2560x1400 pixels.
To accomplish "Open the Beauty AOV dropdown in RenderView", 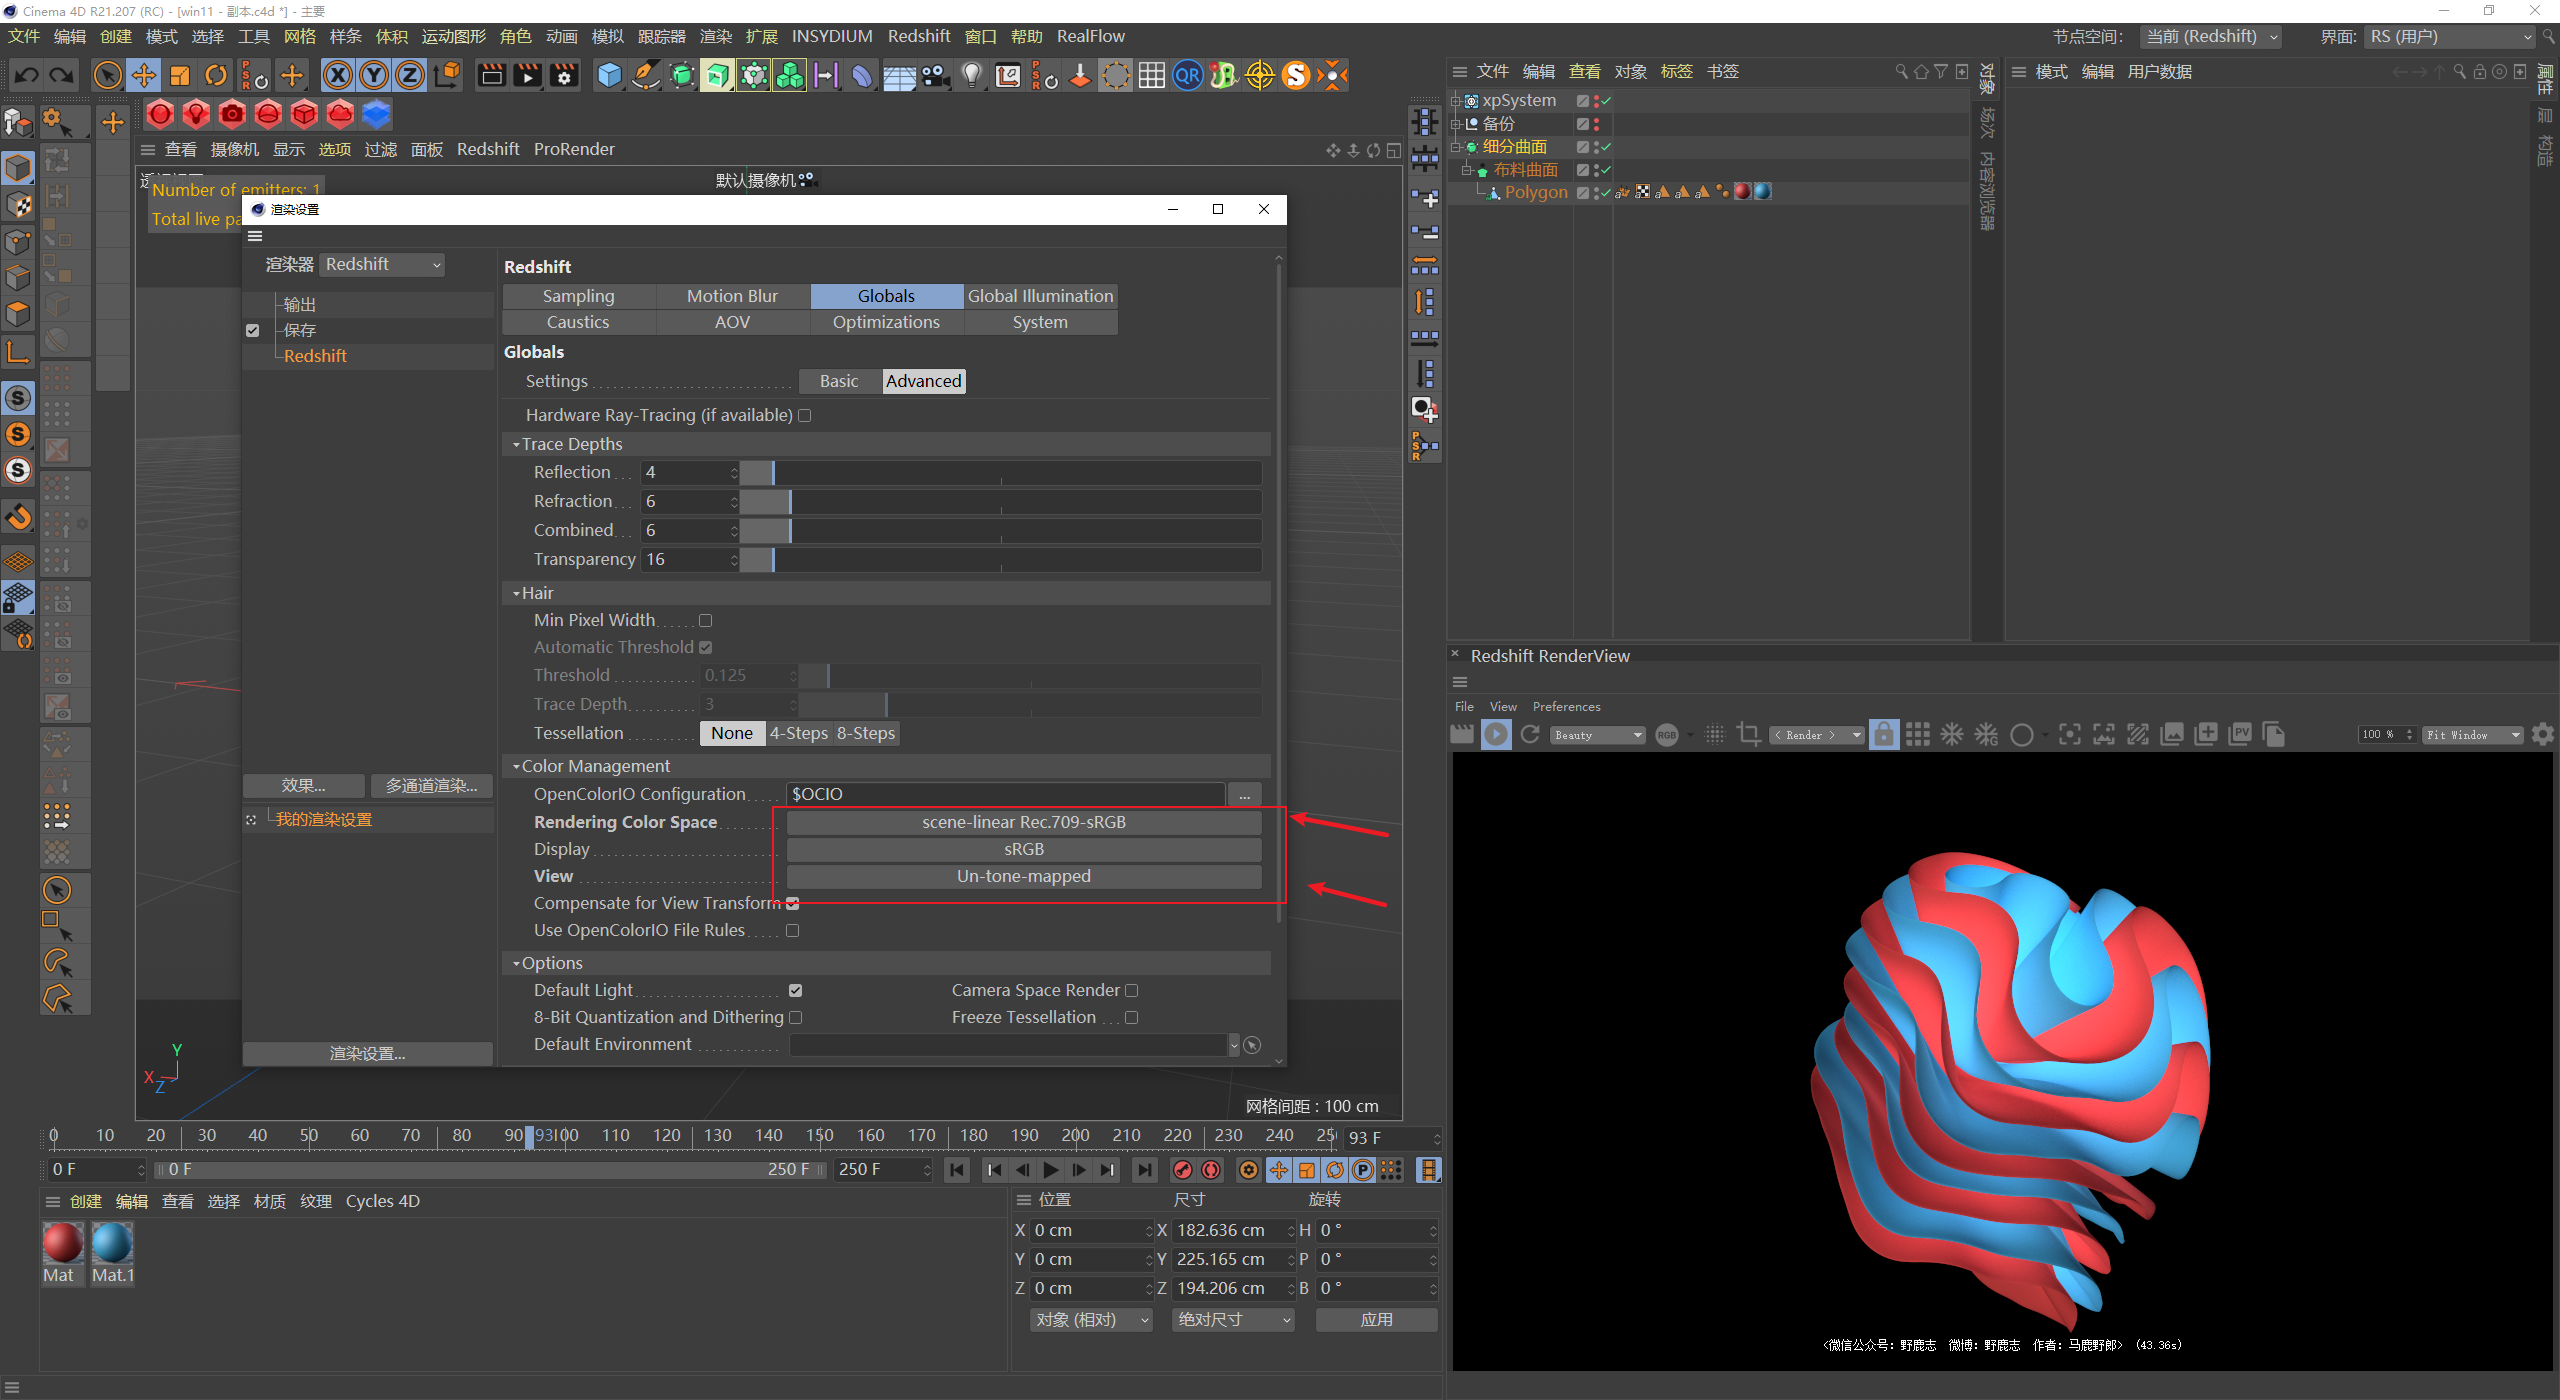I will click(1597, 735).
